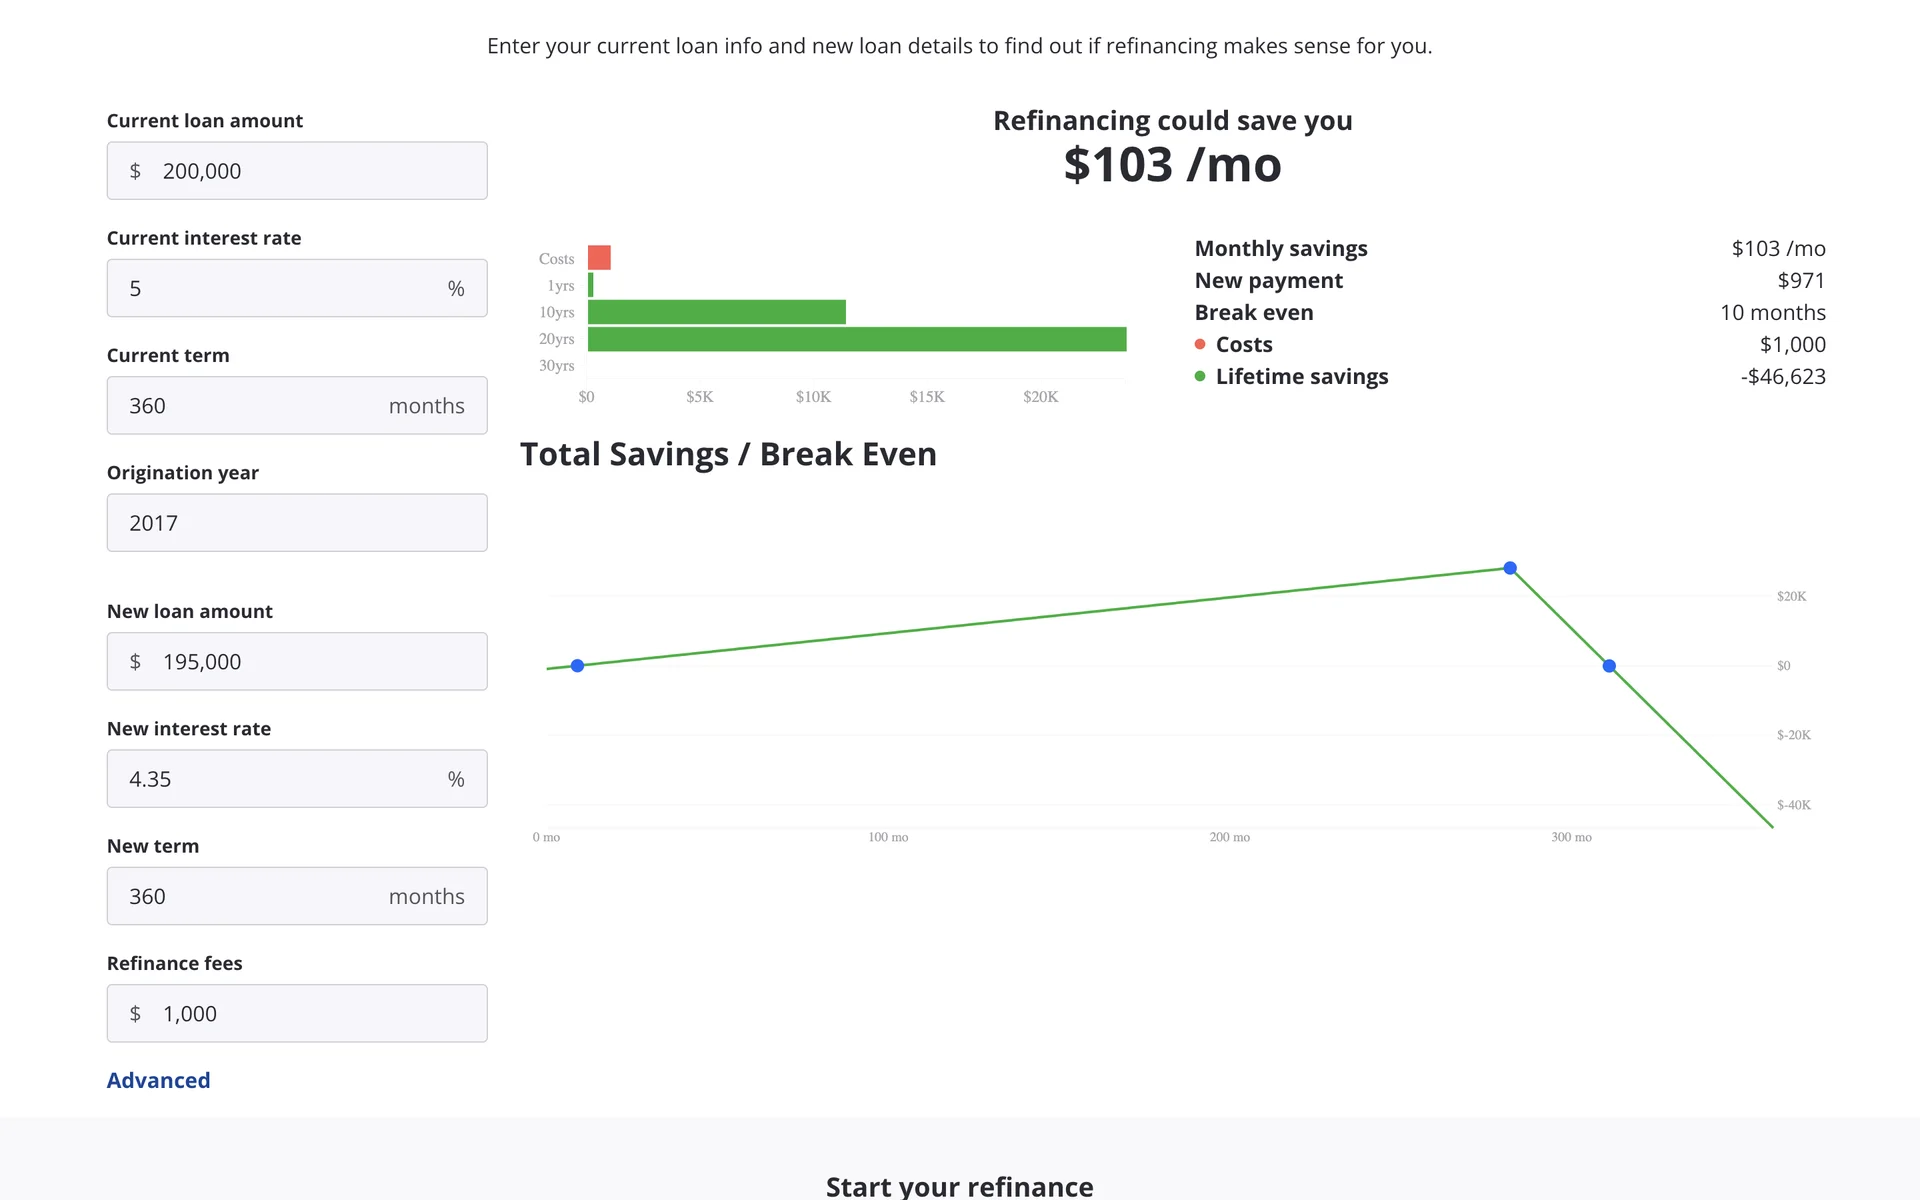Image resolution: width=1920 pixels, height=1200 pixels.
Task: Expand the Advanced options link
Action: pos(158,1080)
